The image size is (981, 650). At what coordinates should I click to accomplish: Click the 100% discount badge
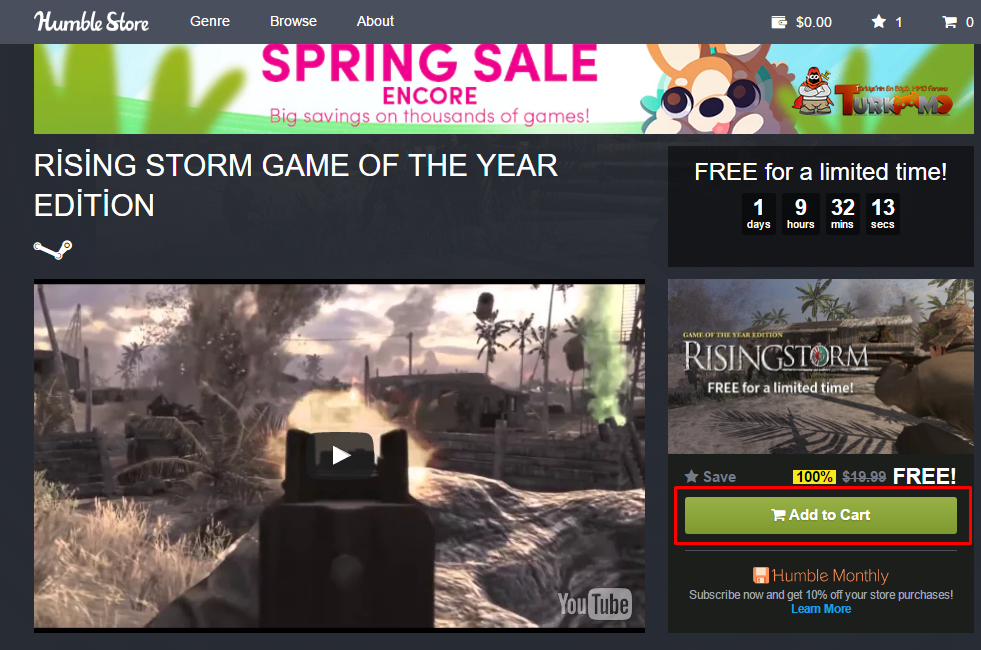point(813,477)
